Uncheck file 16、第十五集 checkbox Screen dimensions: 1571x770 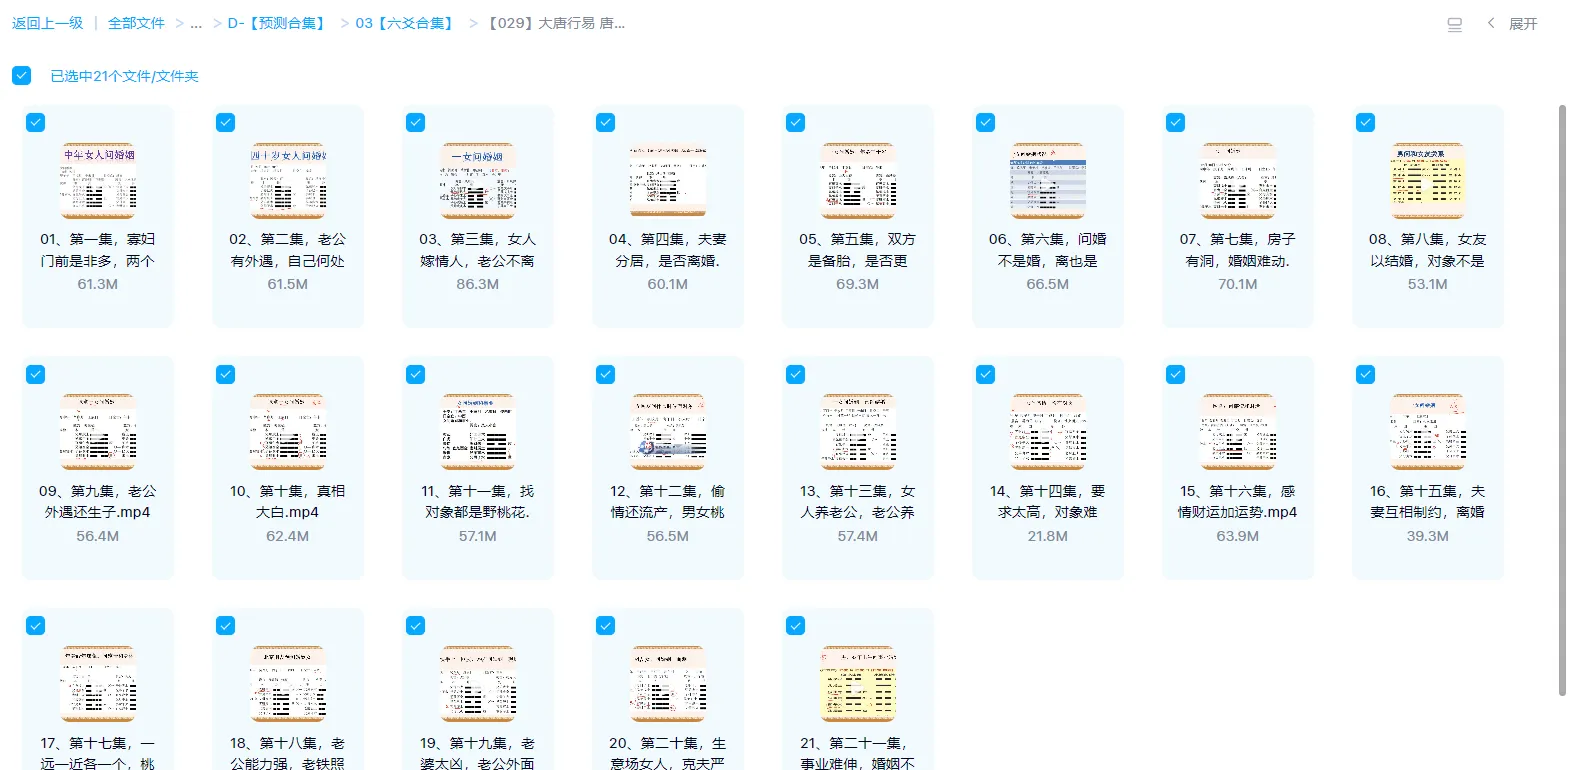1366,374
